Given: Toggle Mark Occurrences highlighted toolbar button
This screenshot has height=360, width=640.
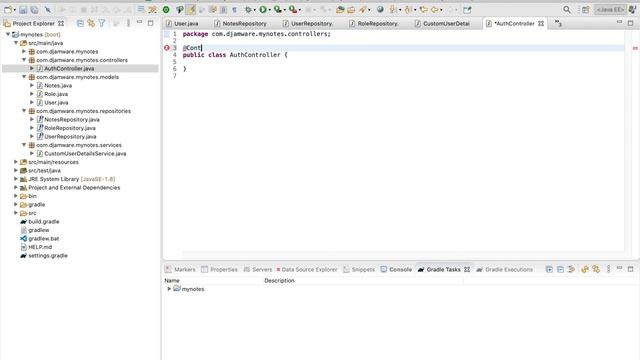Looking at the screenshot, I should (191, 9).
